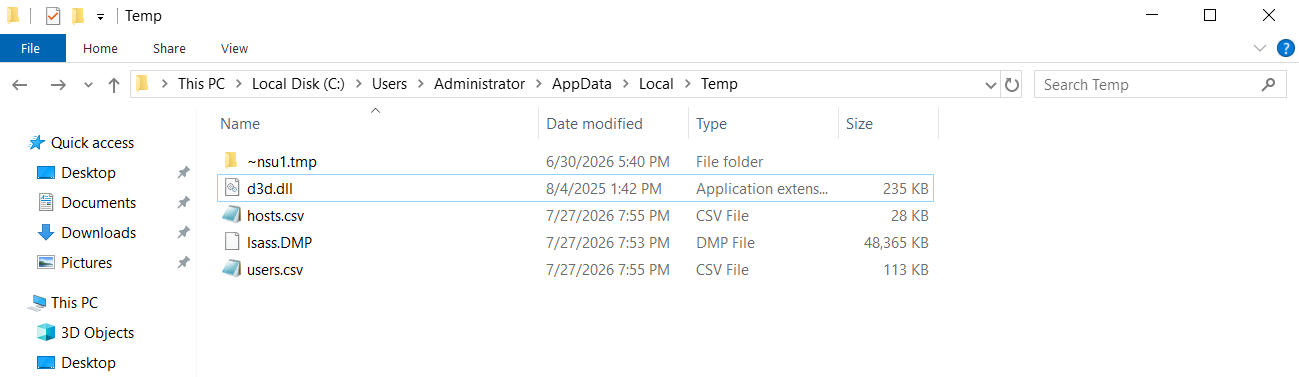
Task: Select the hosts.csv file
Action: pyautogui.click(x=575, y=215)
